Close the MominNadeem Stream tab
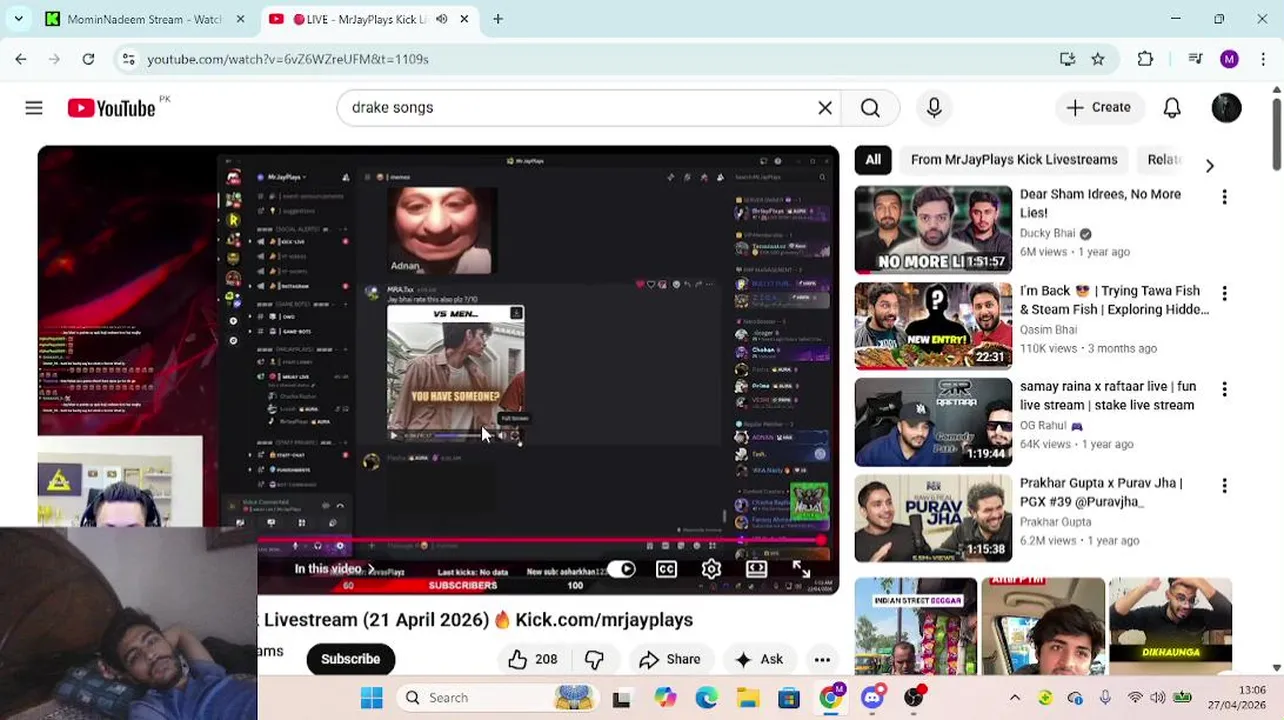The image size is (1284, 720). coord(240,19)
